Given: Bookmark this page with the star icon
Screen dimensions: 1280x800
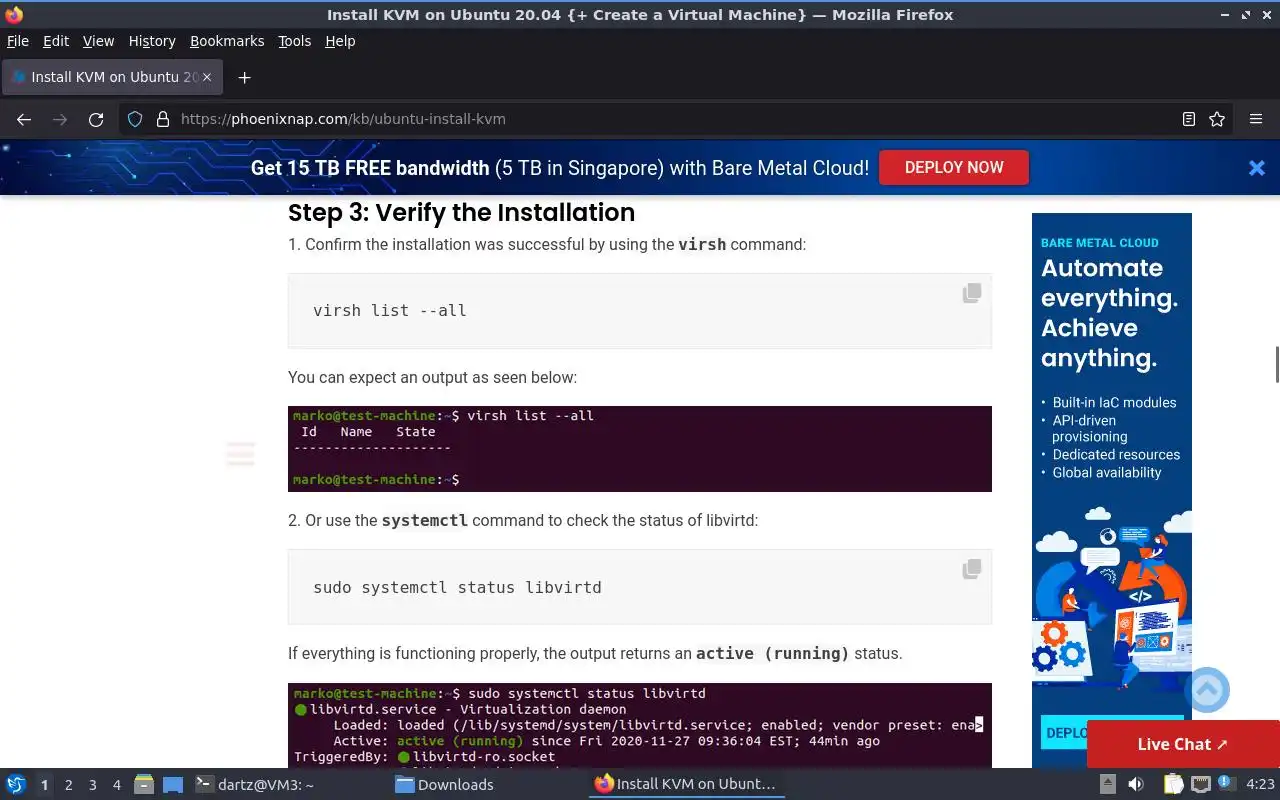Looking at the screenshot, I should (x=1217, y=119).
